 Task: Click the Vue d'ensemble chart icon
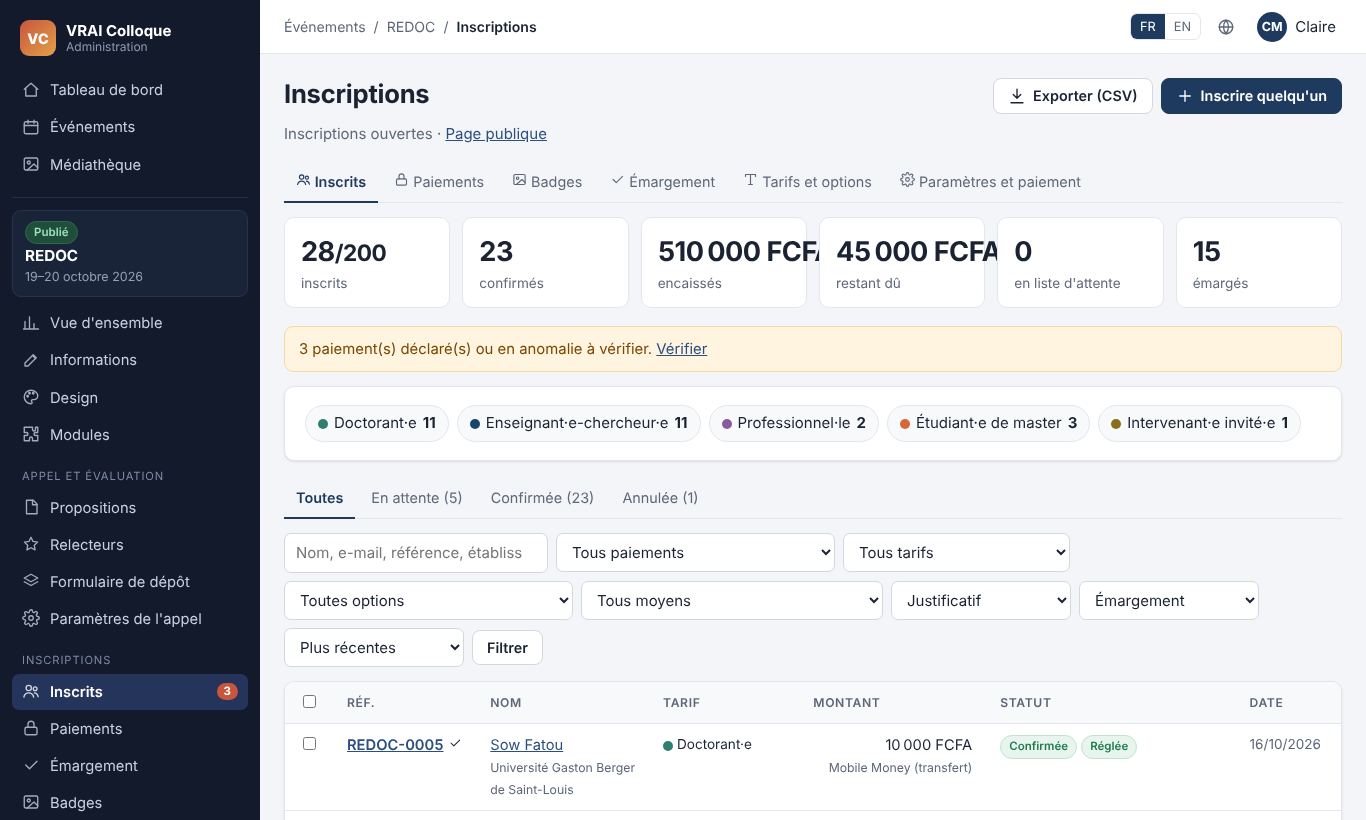click(31, 323)
